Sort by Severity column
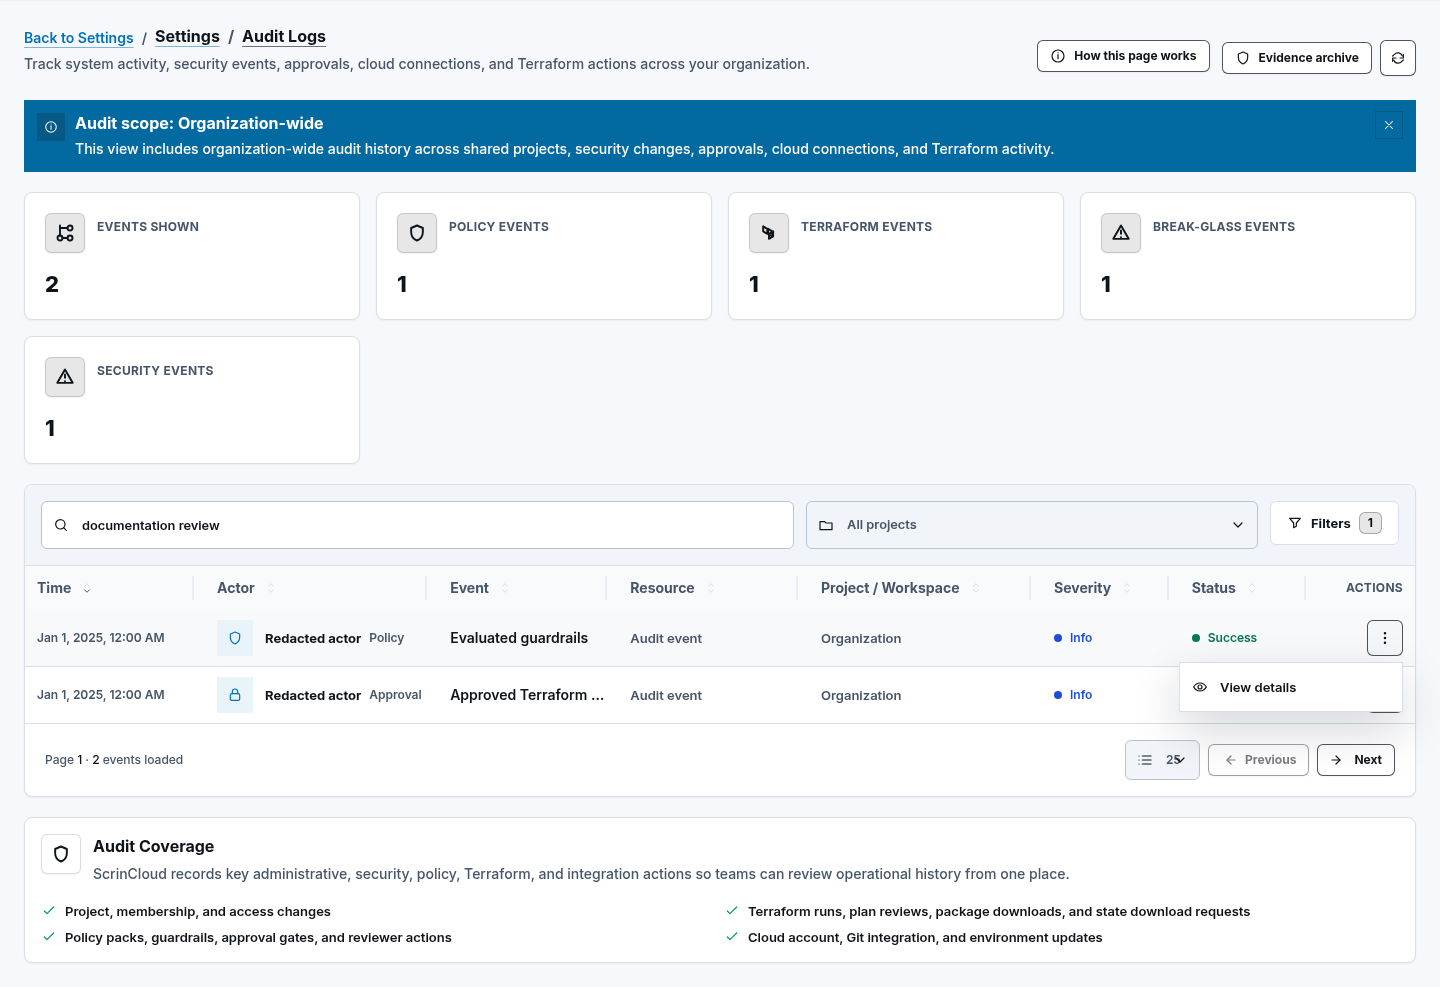Image resolution: width=1440 pixels, height=987 pixels. [x=1092, y=588]
